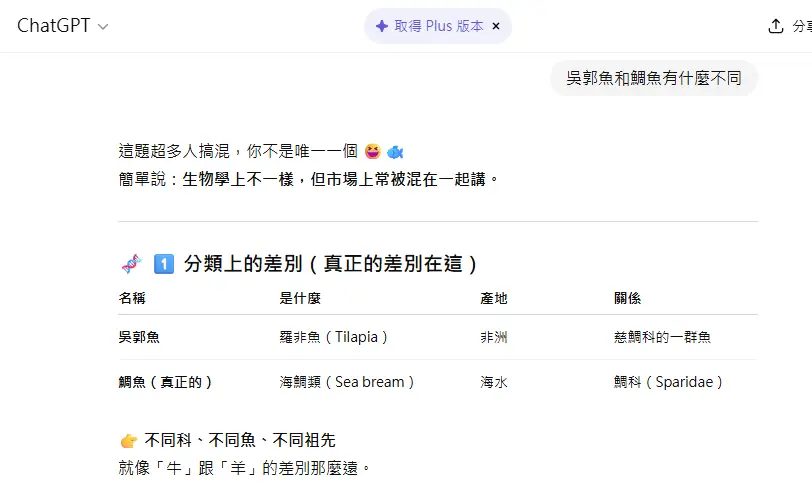
Task: Click the blue number 1 keycap icon
Action: (164, 264)
